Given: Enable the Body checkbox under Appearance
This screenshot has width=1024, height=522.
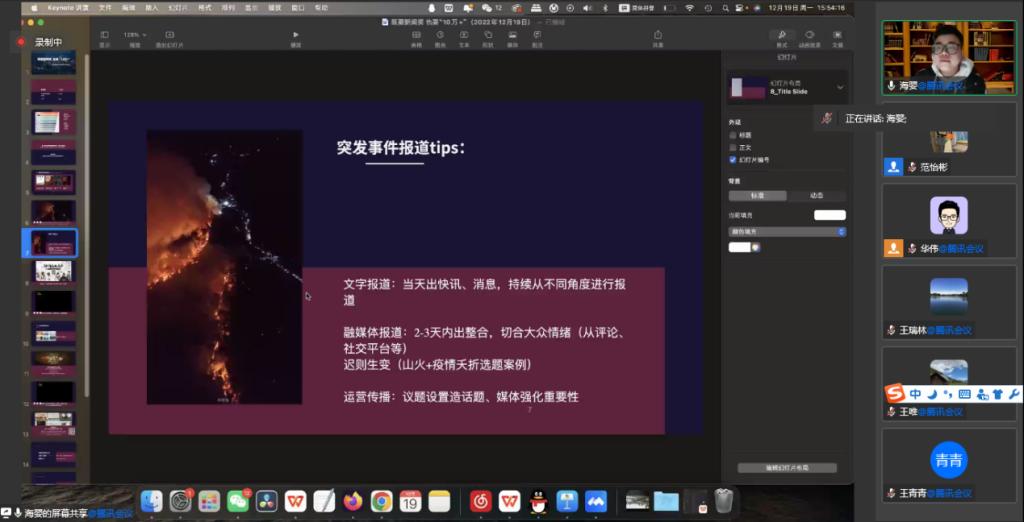Looking at the screenshot, I should click(733, 147).
